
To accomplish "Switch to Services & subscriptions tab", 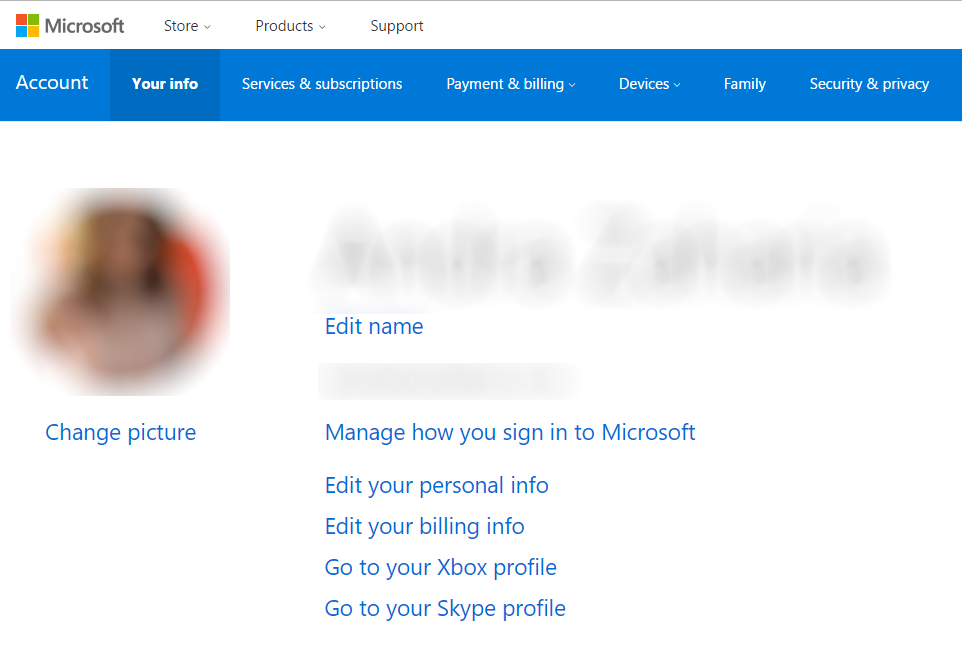I will click(x=322, y=84).
